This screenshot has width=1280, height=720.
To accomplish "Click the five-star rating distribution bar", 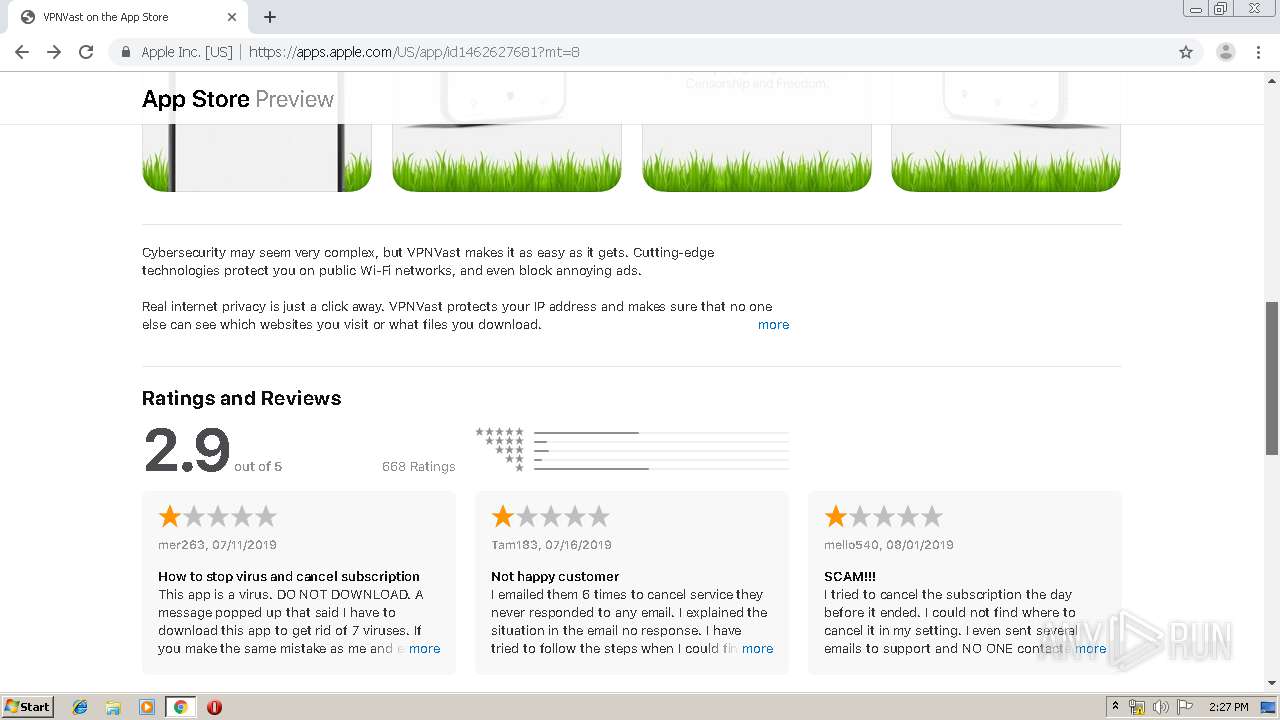I will [x=661, y=433].
